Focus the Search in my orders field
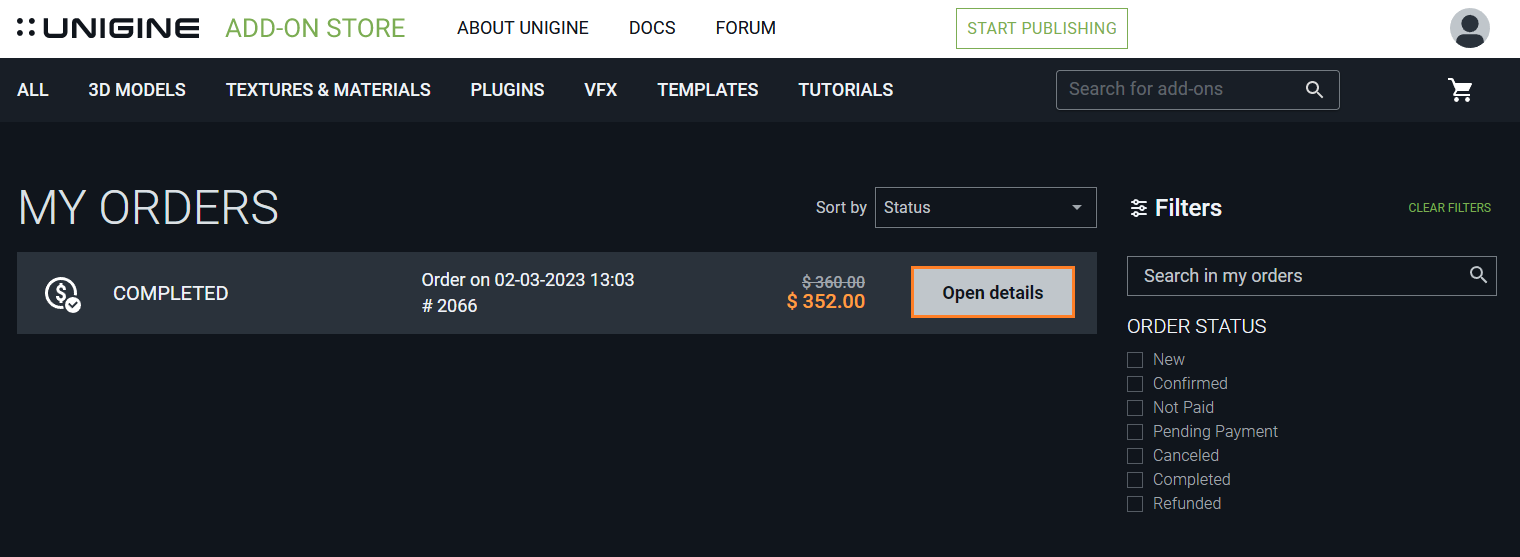 1312,276
